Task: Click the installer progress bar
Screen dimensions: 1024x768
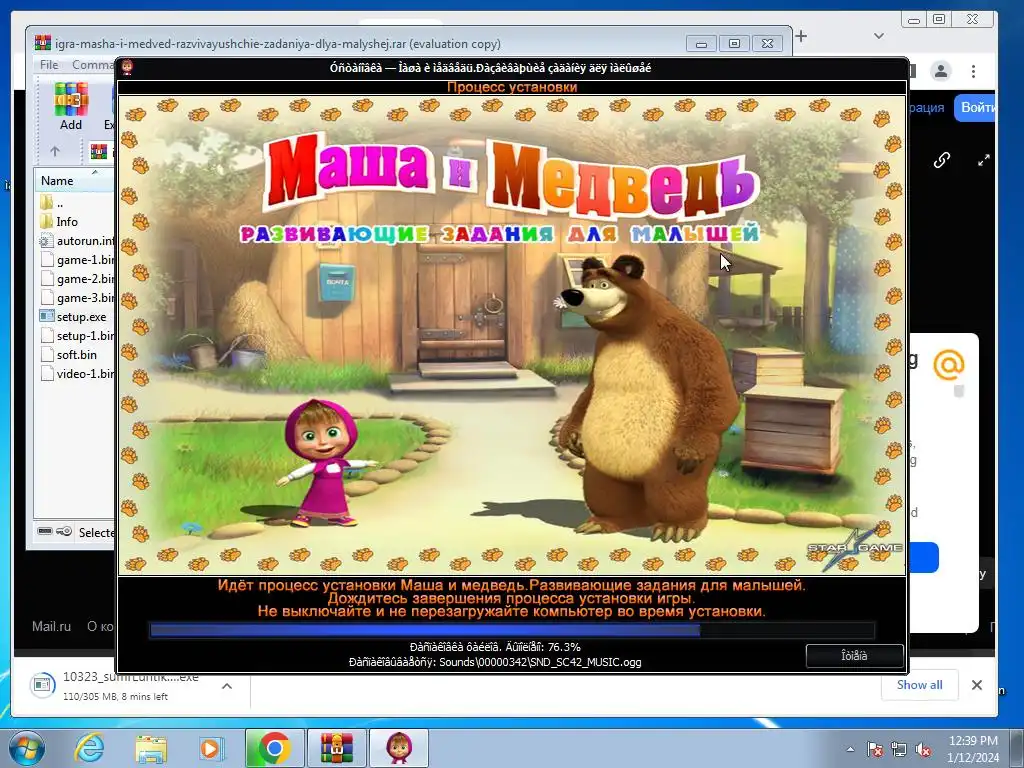Action: [x=511, y=630]
